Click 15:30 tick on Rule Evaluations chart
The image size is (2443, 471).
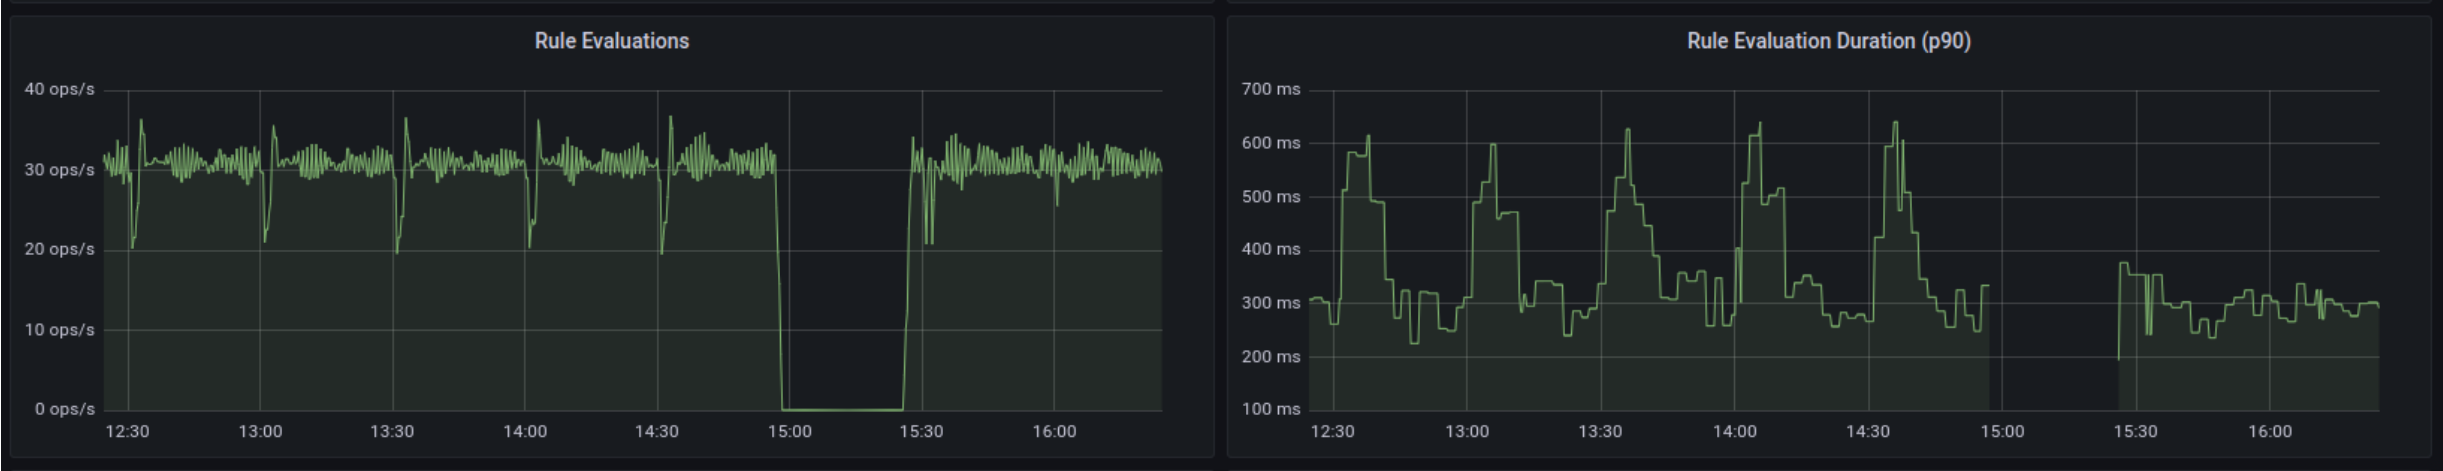[921, 431]
